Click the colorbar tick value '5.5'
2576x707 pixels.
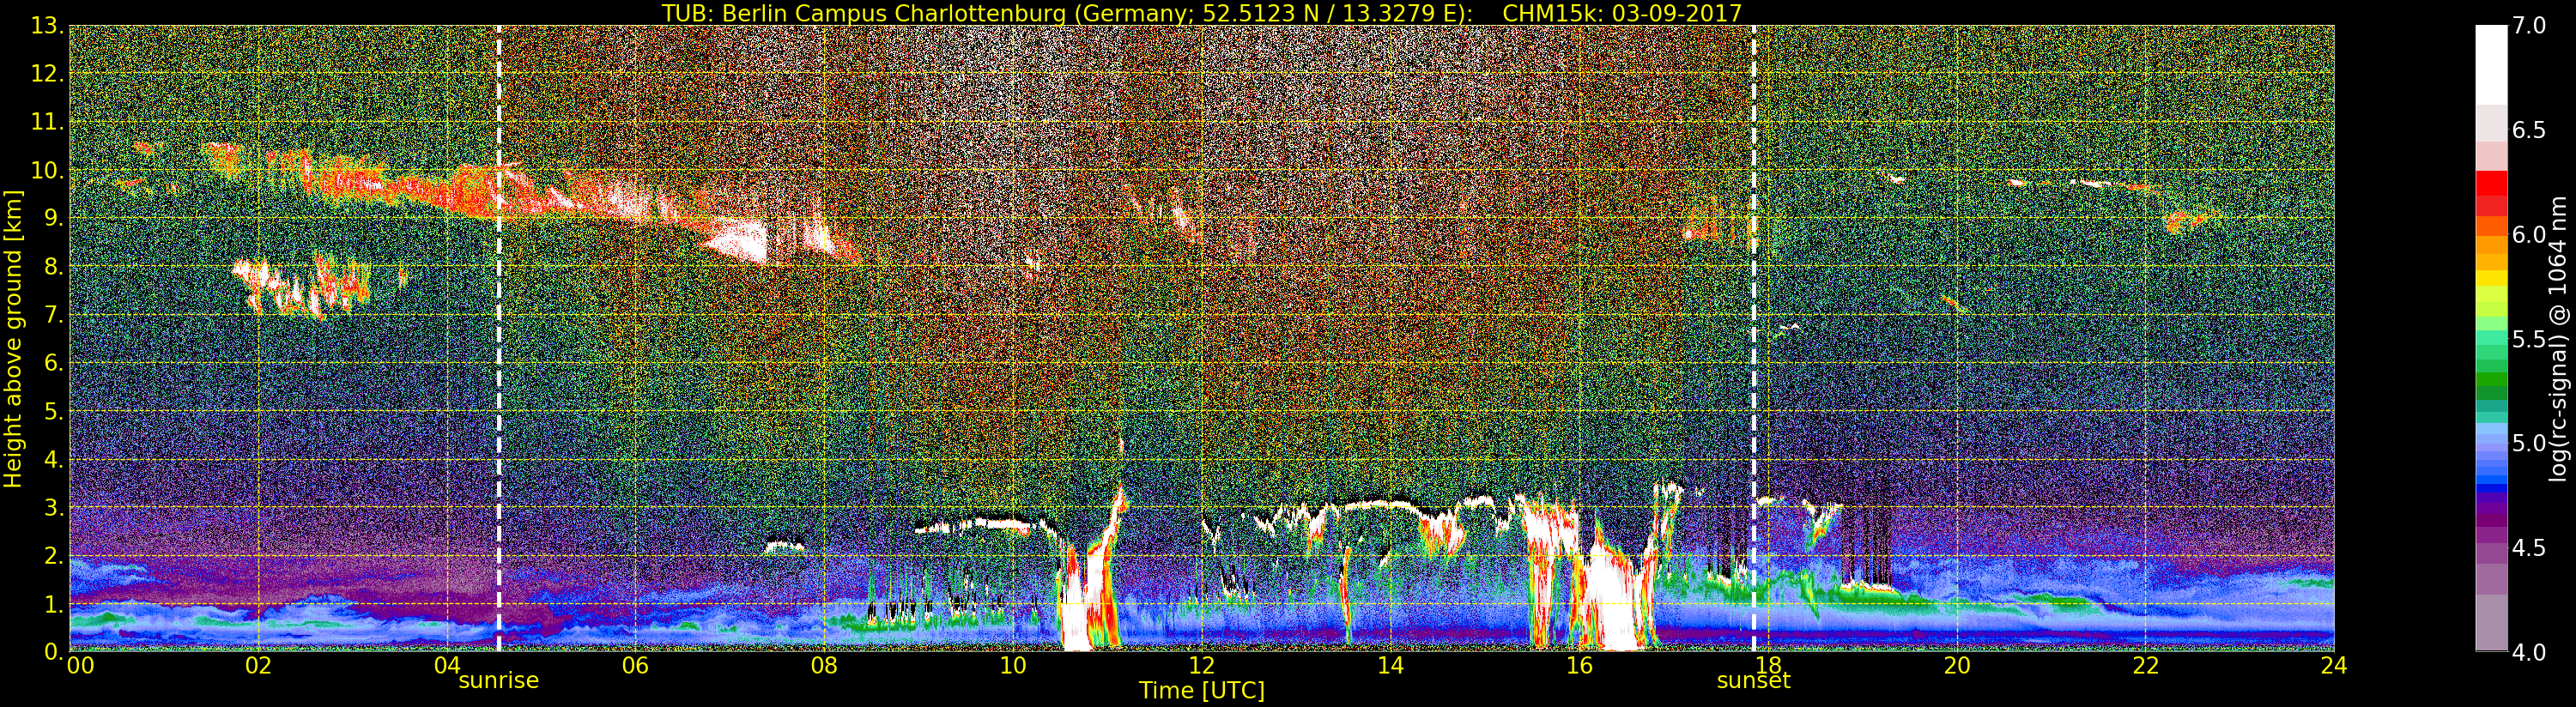pyautogui.click(x=2529, y=339)
